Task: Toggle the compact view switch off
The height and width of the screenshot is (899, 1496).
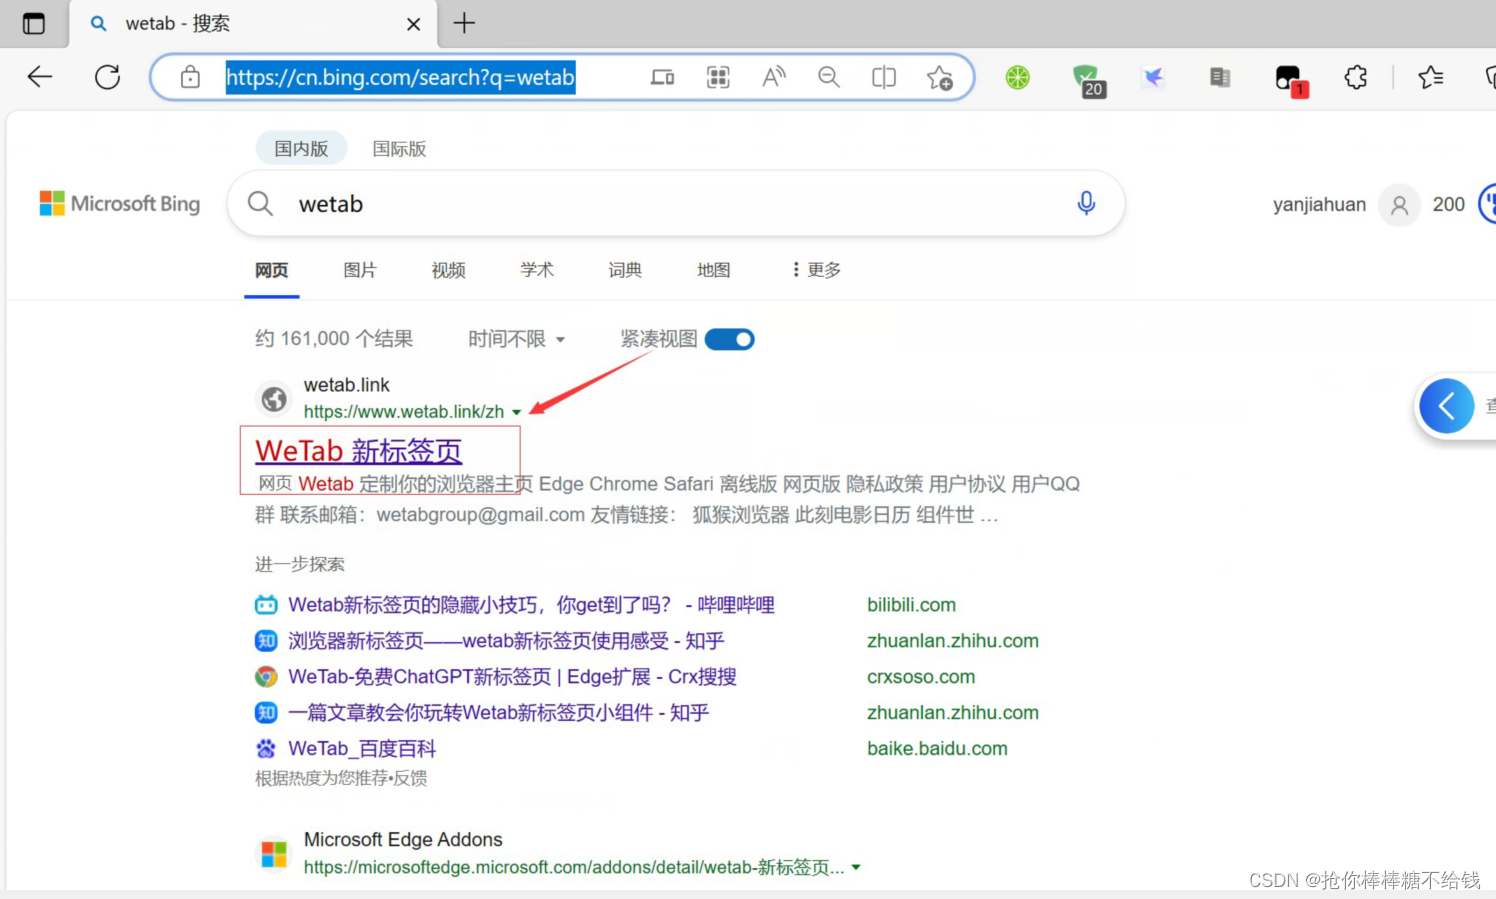Action: pos(730,340)
